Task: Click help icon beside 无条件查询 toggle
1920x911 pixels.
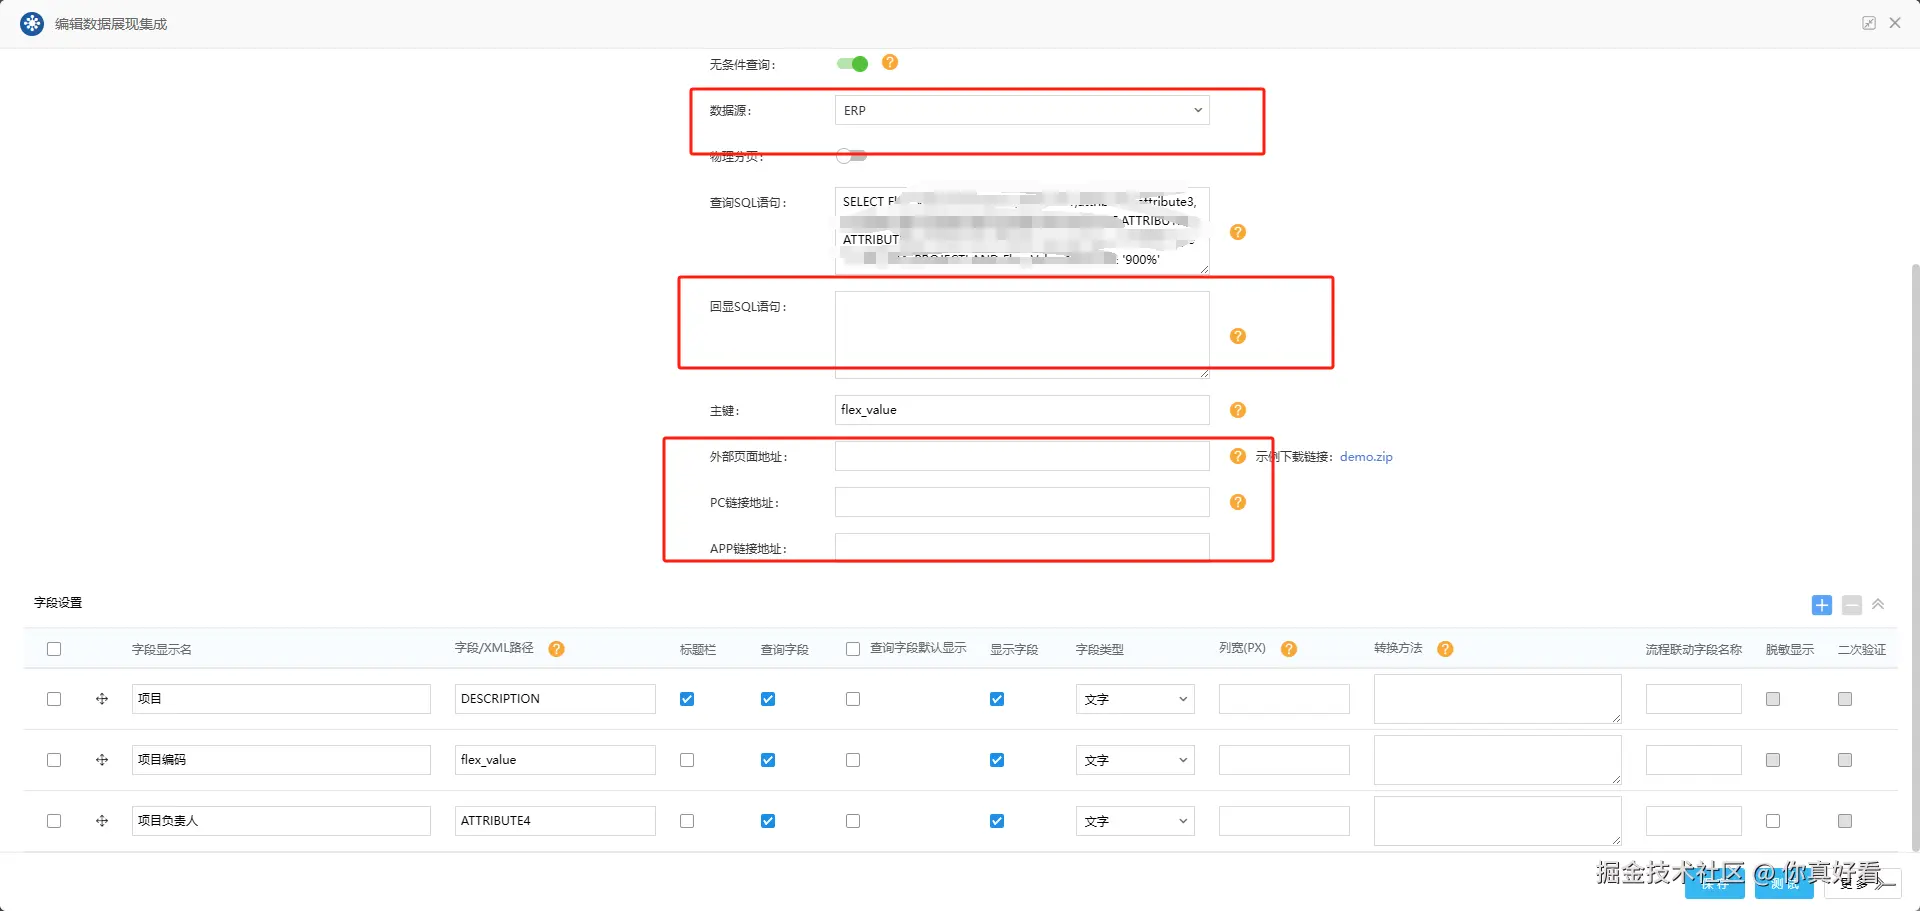Action: point(890,62)
